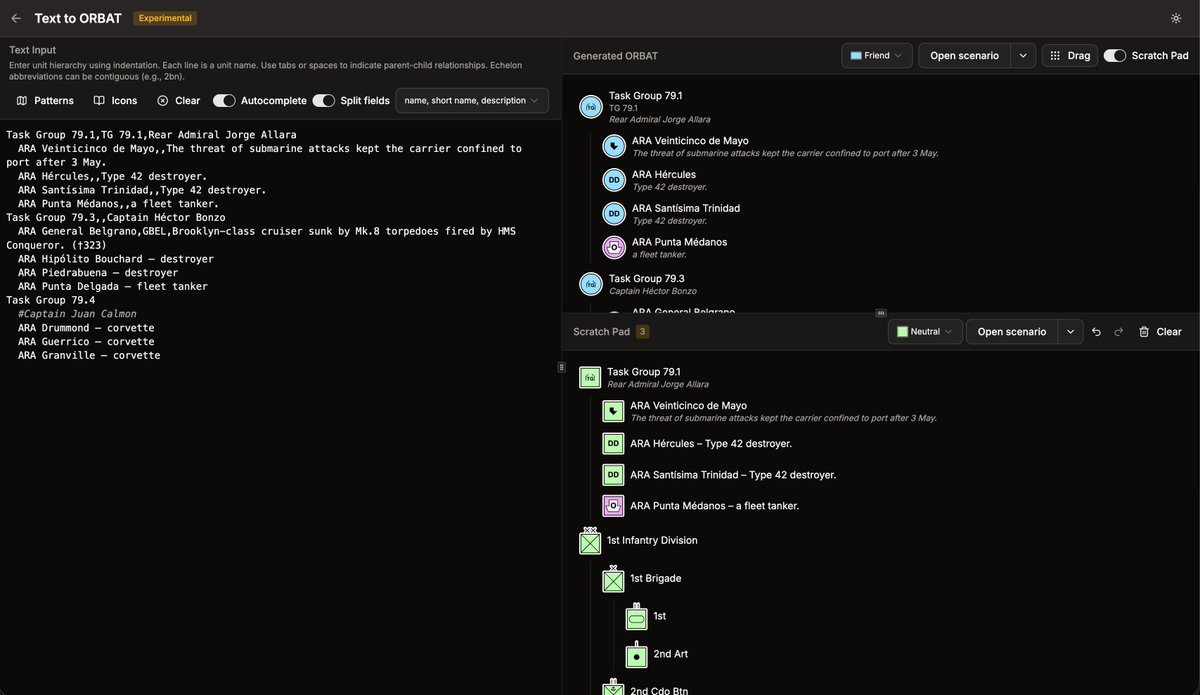
Task: Open the Icons reference
Action: 115,100
